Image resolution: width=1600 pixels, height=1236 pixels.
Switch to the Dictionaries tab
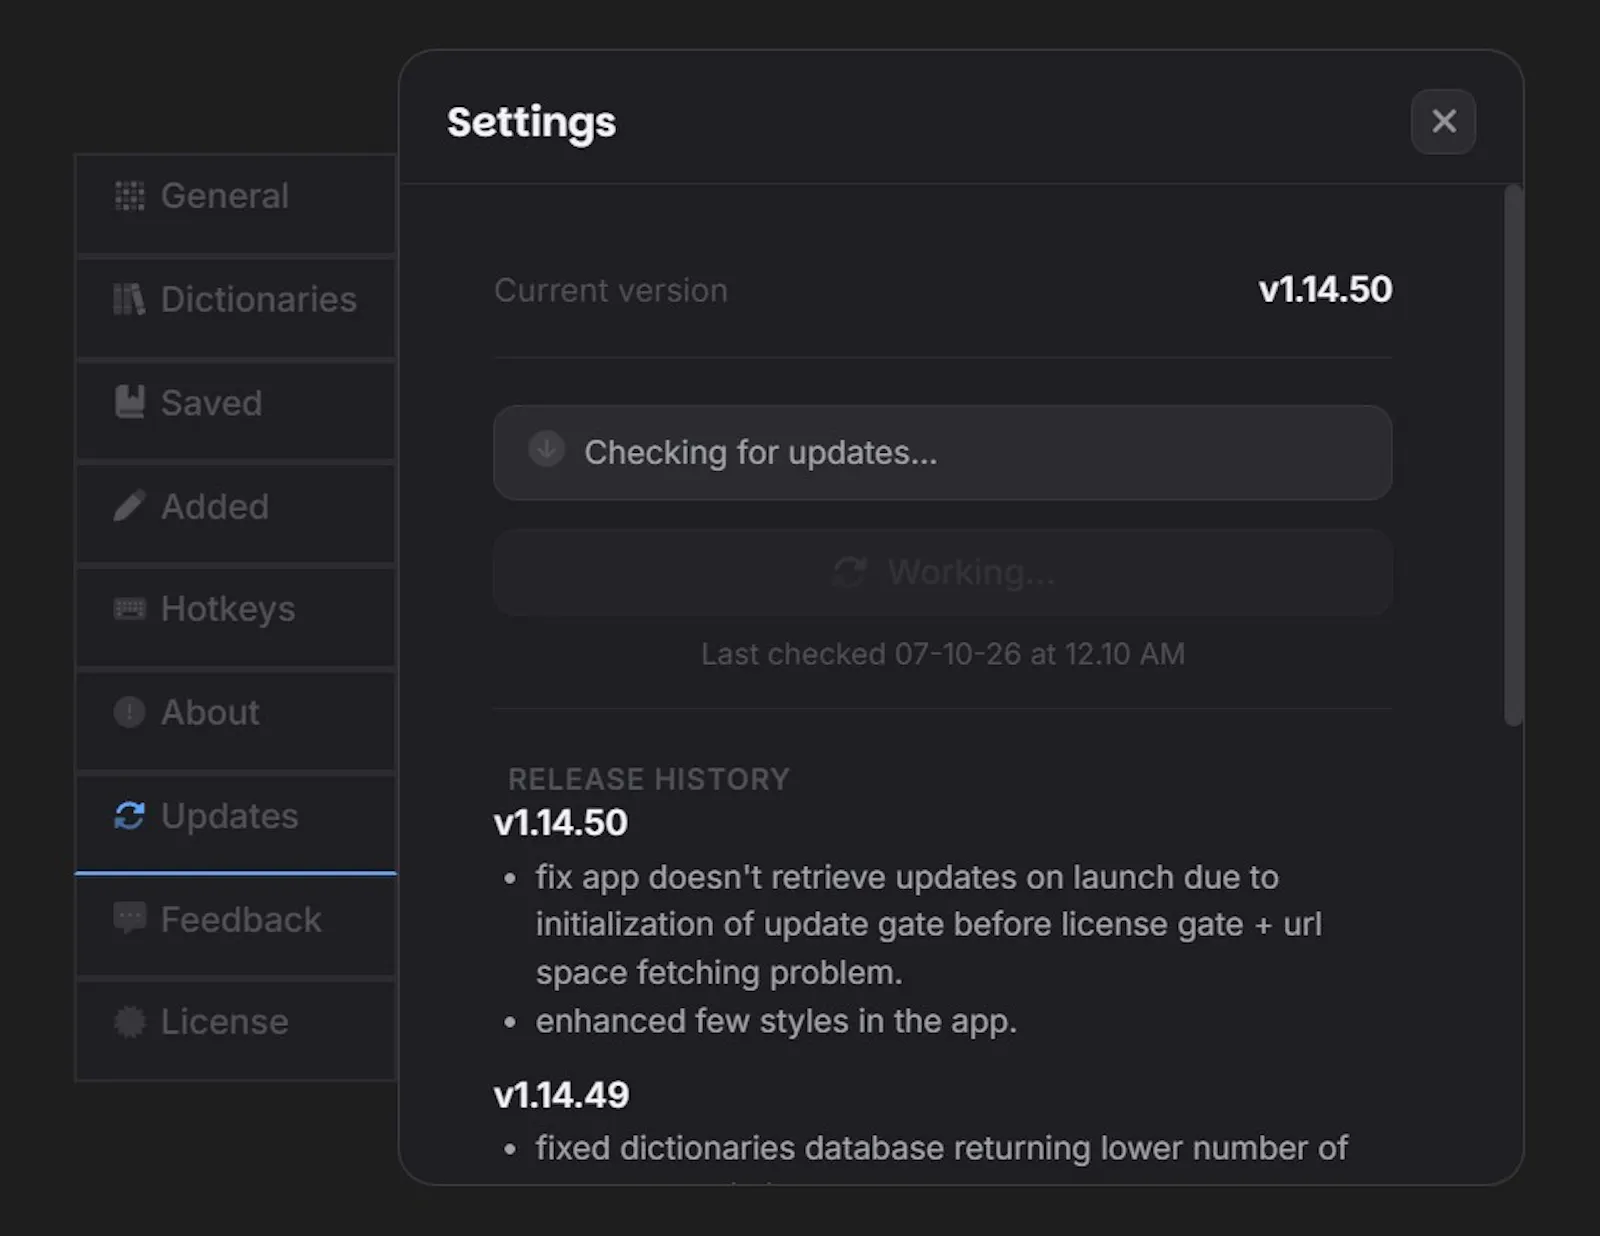click(236, 308)
